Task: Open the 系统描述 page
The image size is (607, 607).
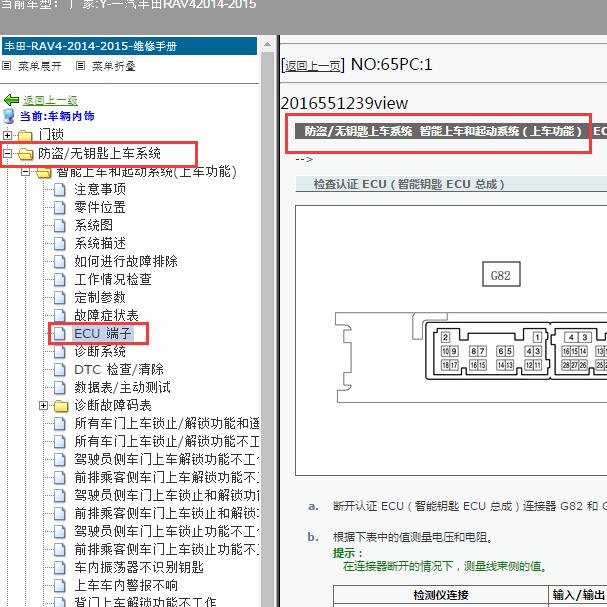Action: click(100, 243)
